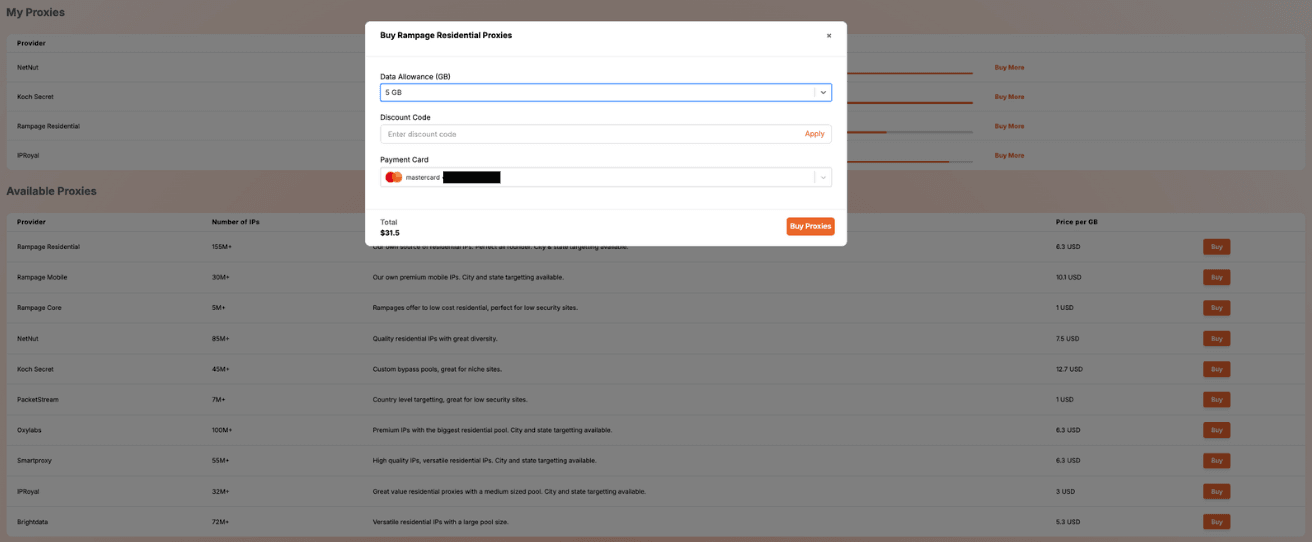Image resolution: width=1312 pixels, height=542 pixels.
Task: Click the 72M+ IP count for Brightdata
Action: coord(221,521)
